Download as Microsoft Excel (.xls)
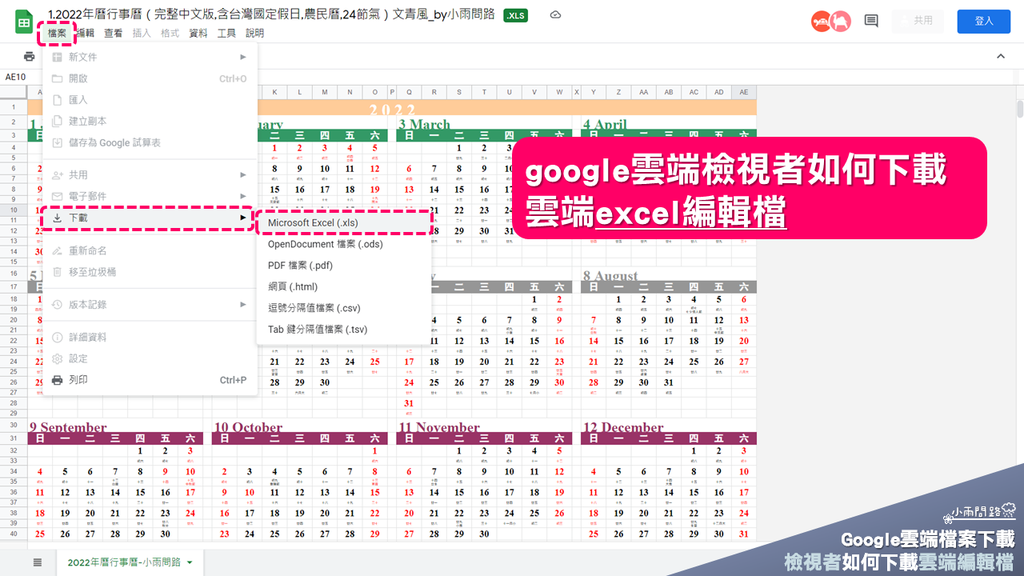The width and height of the screenshot is (1024, 576). click(x=344, y=223)
